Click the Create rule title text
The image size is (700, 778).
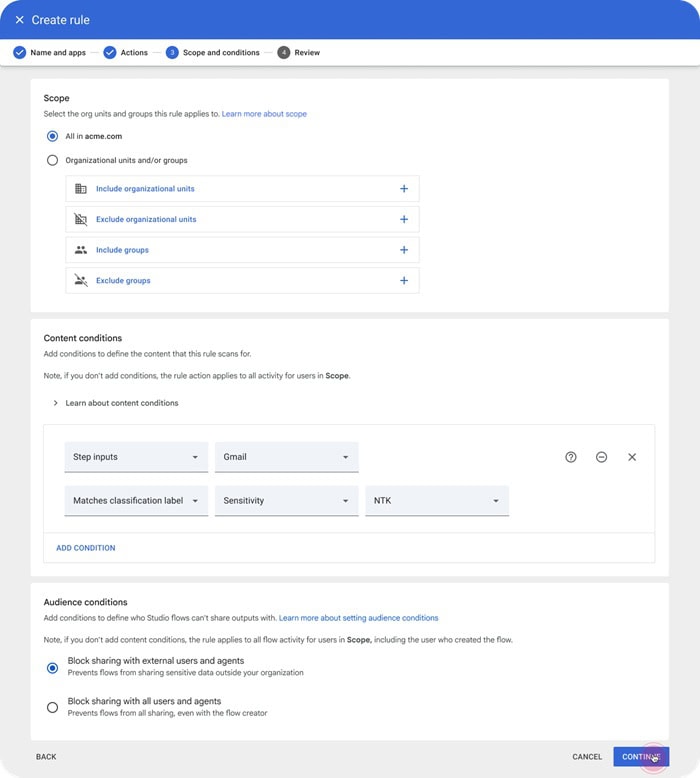[x=61, y=20]
